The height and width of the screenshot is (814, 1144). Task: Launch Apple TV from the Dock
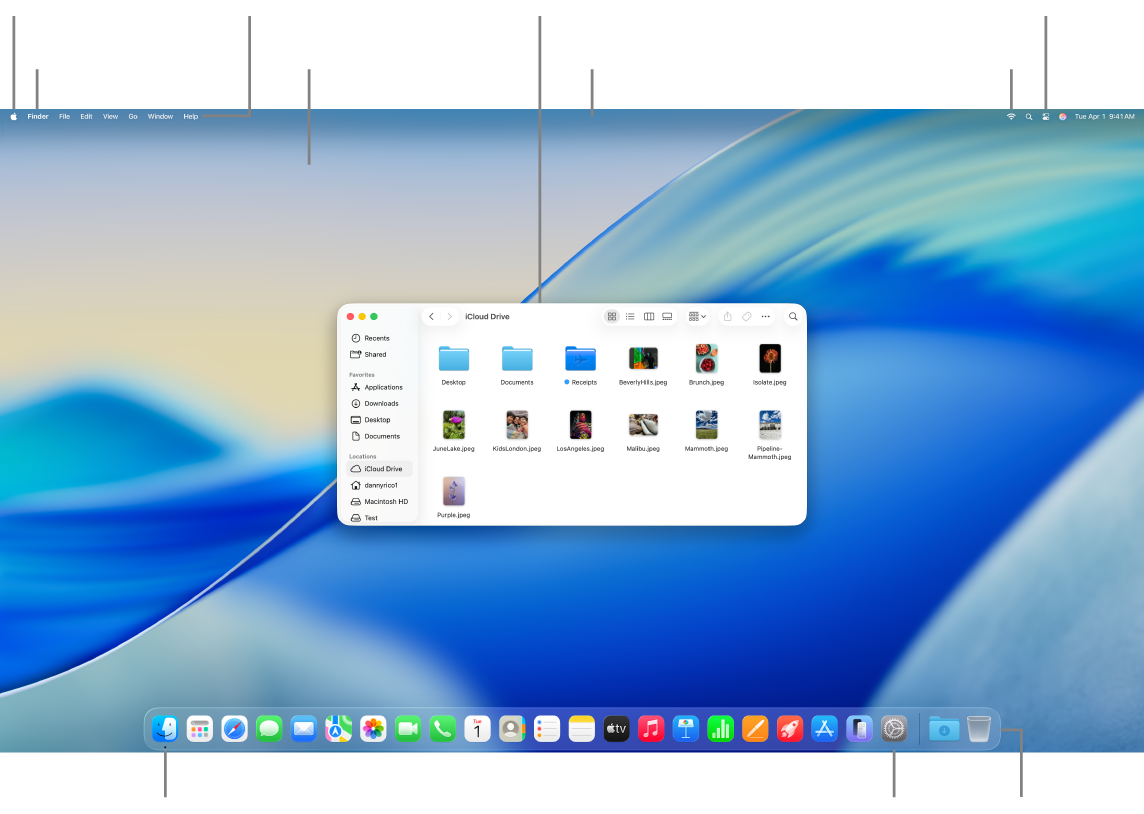(617, 729)
